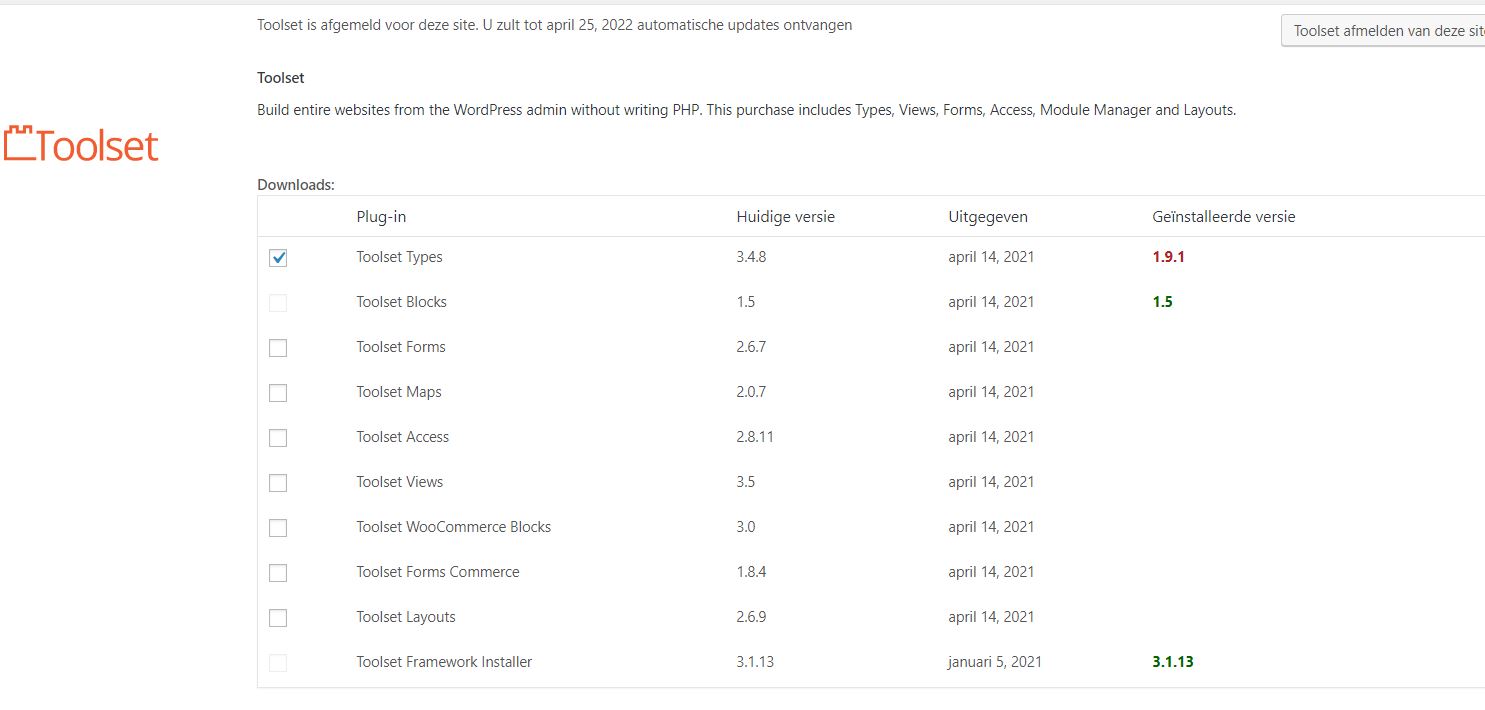Click current version 2.8.11
Viewport: 1485px width, 710px height.
click(755, 437)
